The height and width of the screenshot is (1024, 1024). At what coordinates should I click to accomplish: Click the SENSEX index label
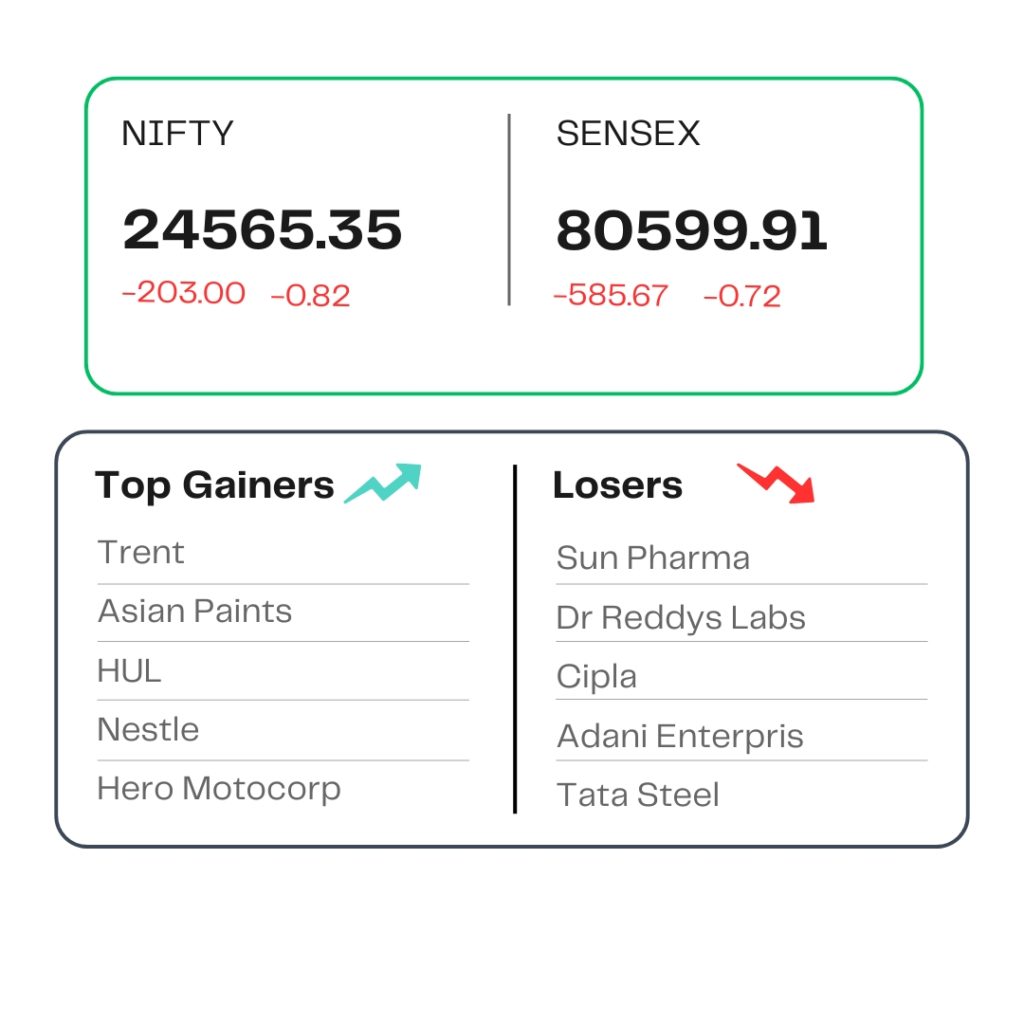(628, 133)
